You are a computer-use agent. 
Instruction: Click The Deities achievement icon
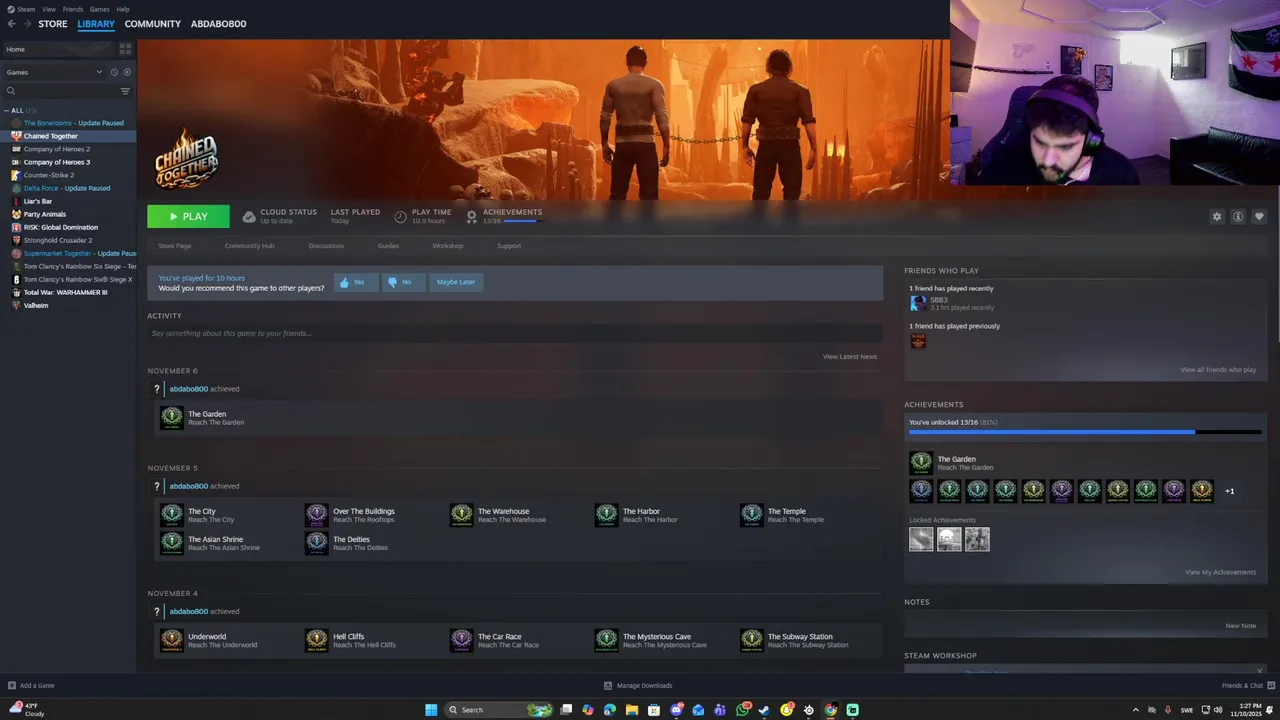click(317, 543)
